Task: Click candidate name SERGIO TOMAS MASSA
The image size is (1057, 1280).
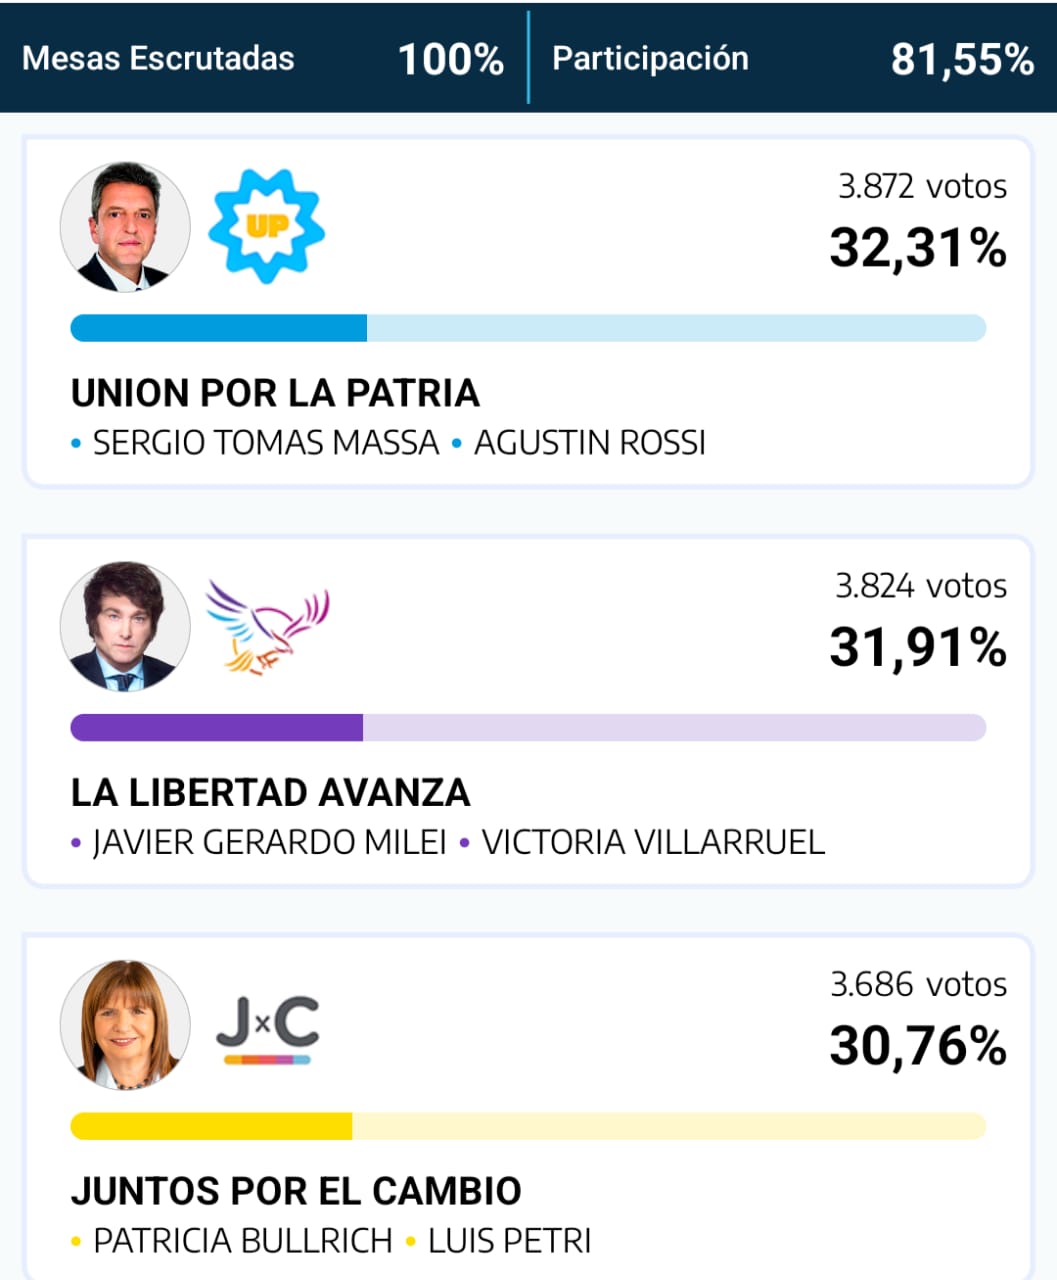Action: (x=266, y=442)
